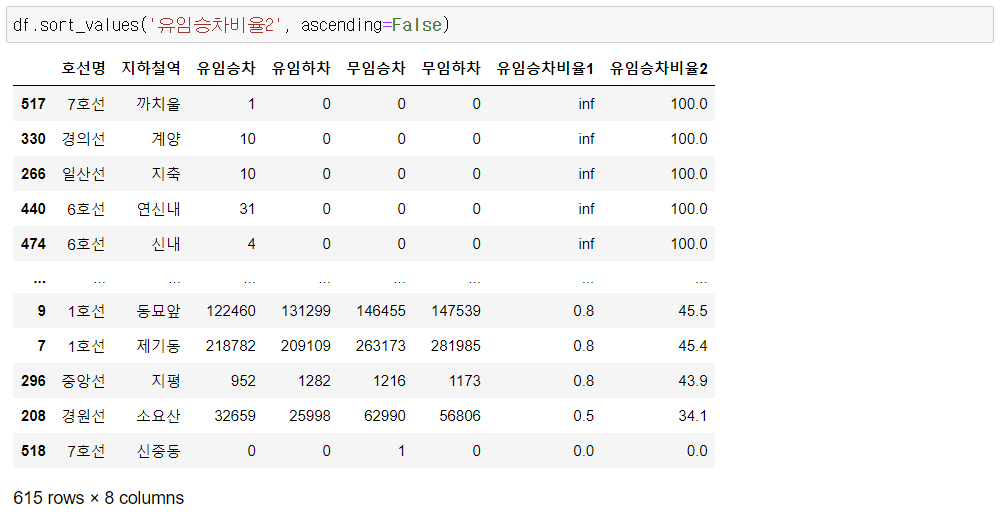Select the 무임승차 column header
This screenshot has width=1003, height=512.
point(376,68)
